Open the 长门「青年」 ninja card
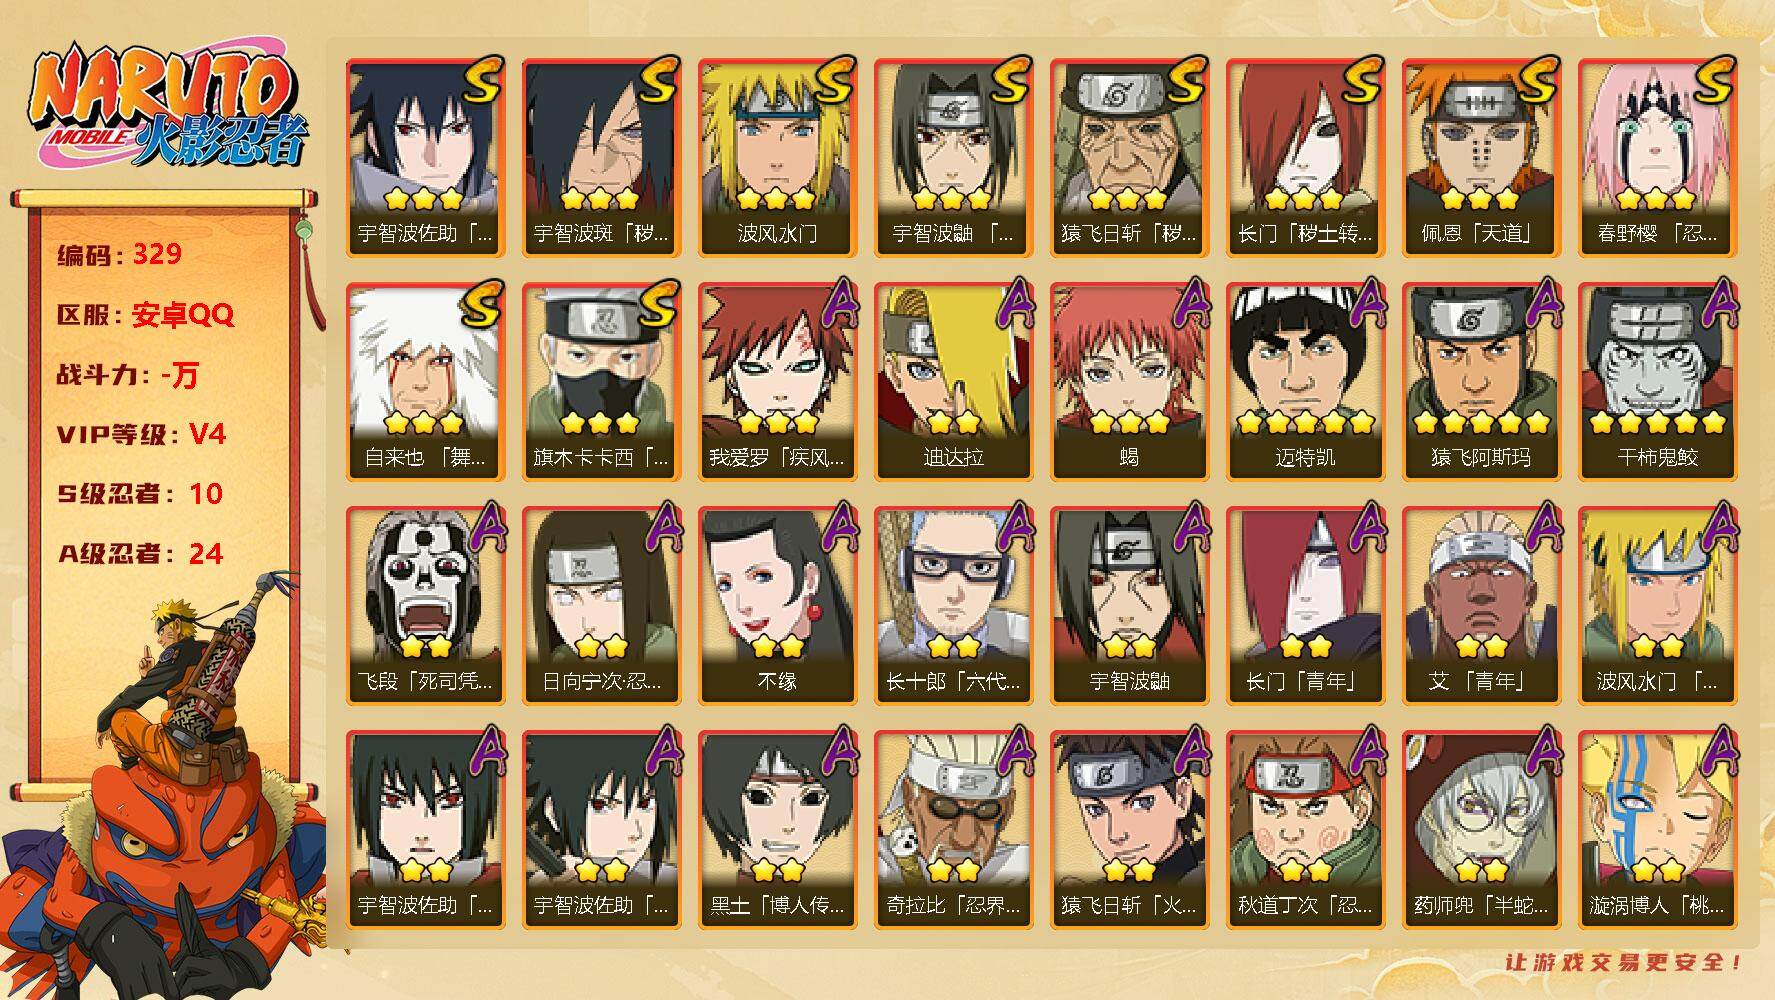The height and width of the screenshot is (1000, 1775). (x=1305, y=605)
